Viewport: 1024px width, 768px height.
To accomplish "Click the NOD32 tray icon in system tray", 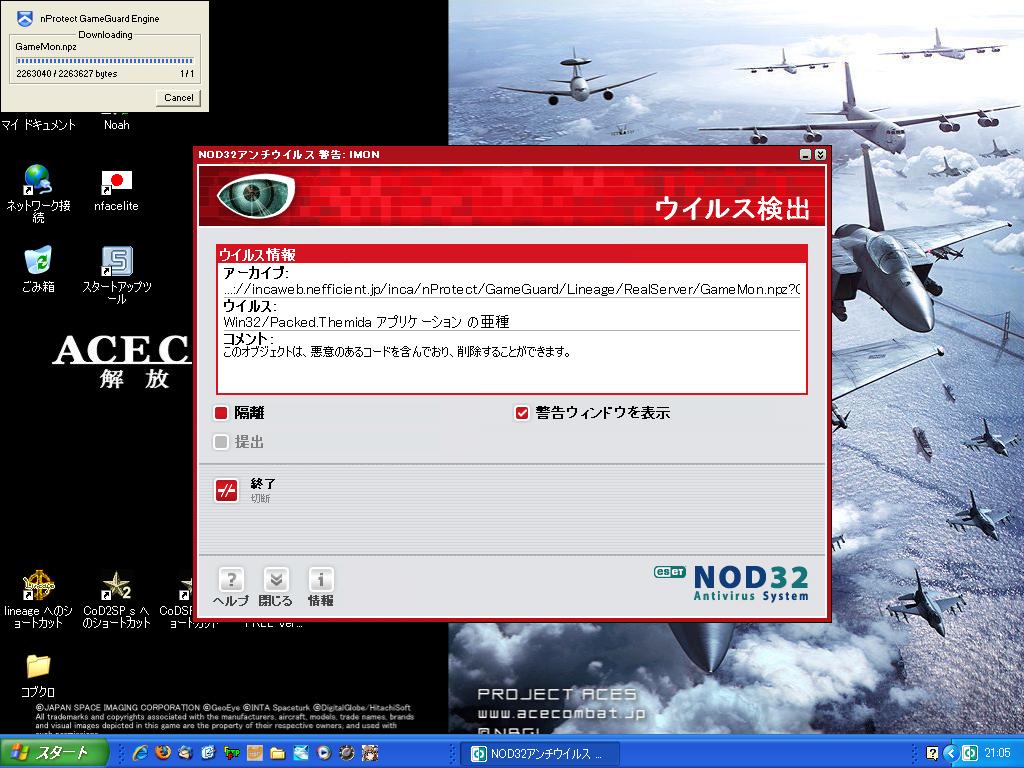I will 970,753.
